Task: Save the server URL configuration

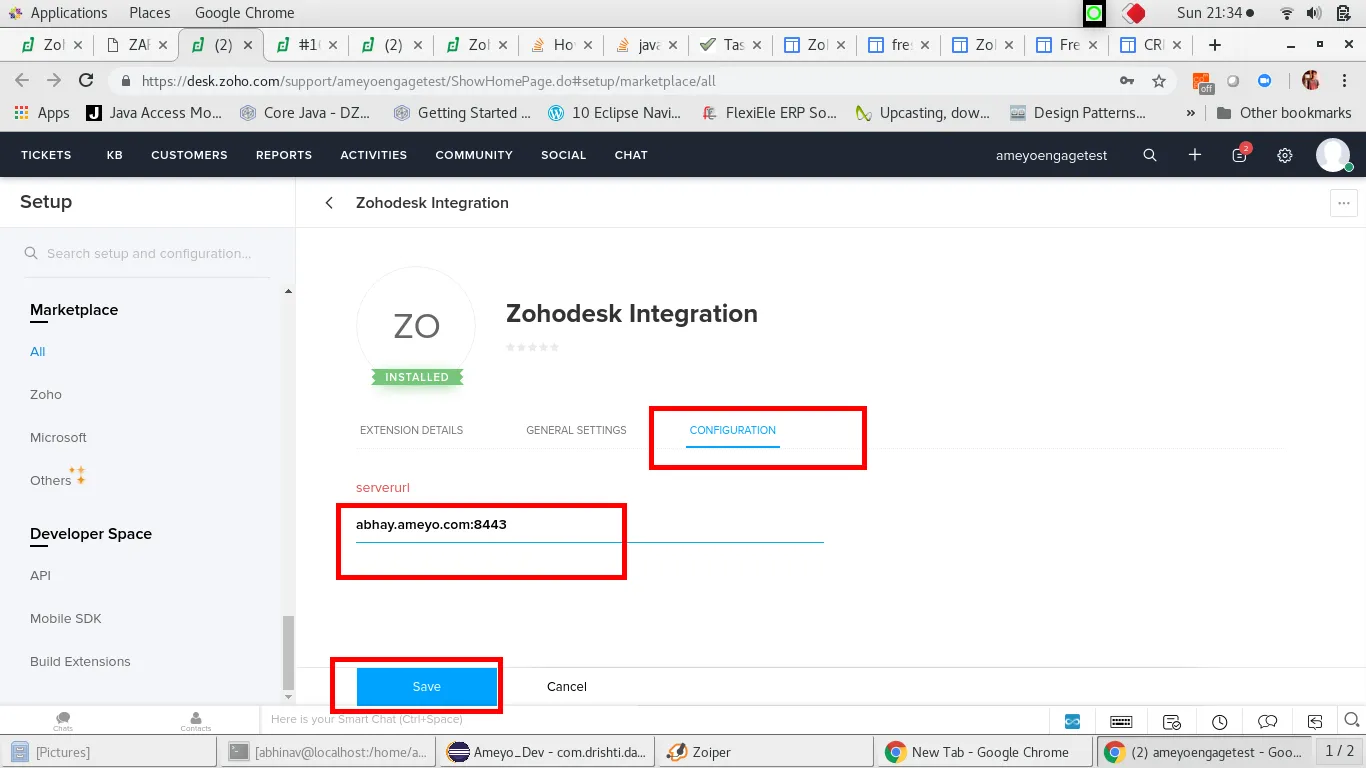Action: click(427, 687)
